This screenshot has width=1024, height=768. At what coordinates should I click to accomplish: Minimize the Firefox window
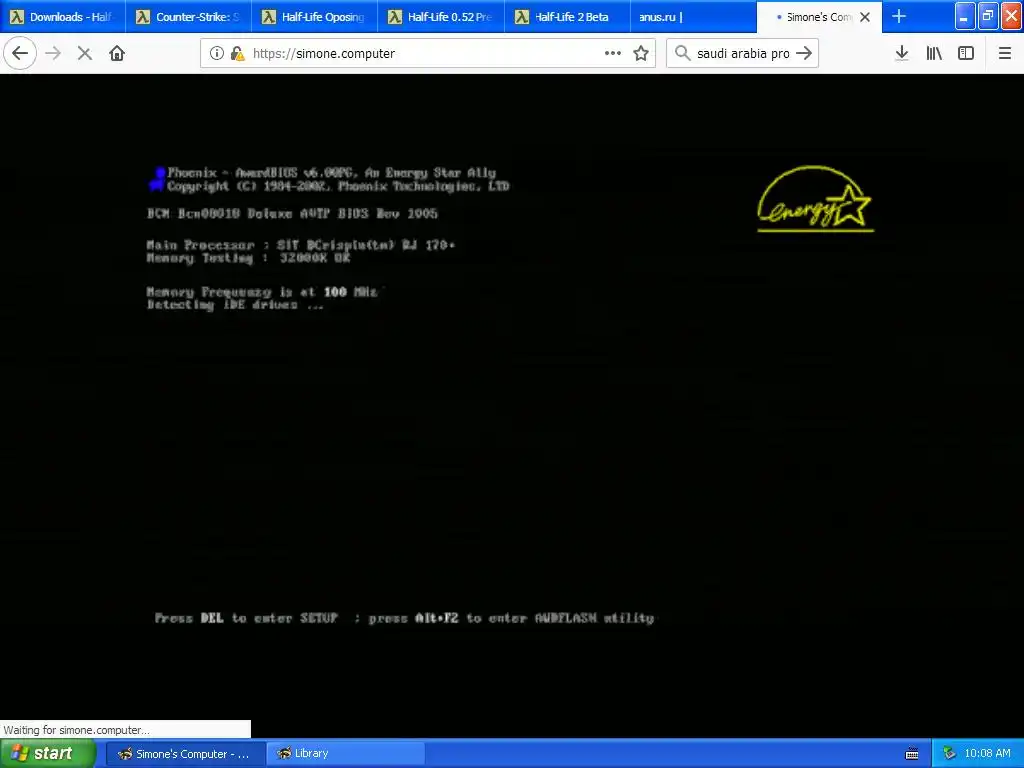coord(965,16)
